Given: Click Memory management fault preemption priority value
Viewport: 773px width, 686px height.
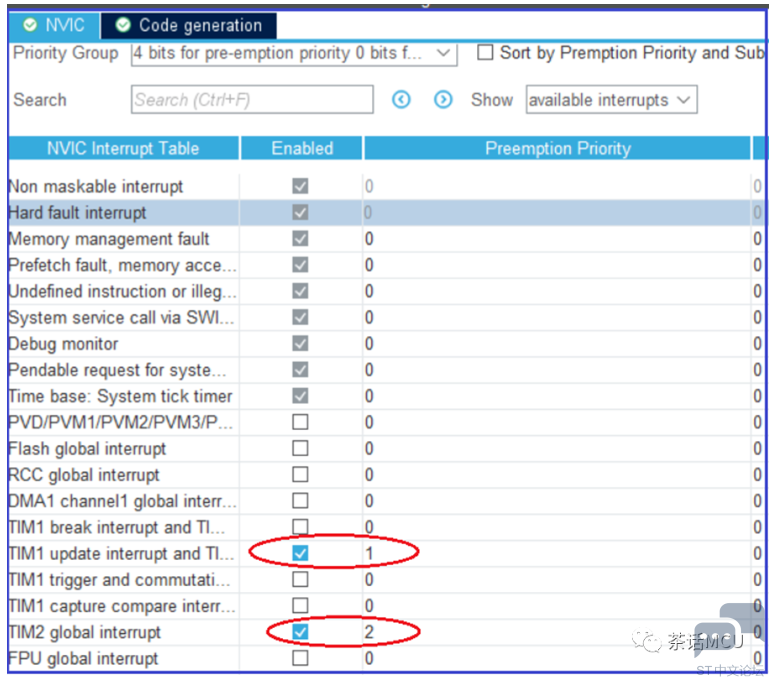Looking at the screenshot, I should 369,239.
